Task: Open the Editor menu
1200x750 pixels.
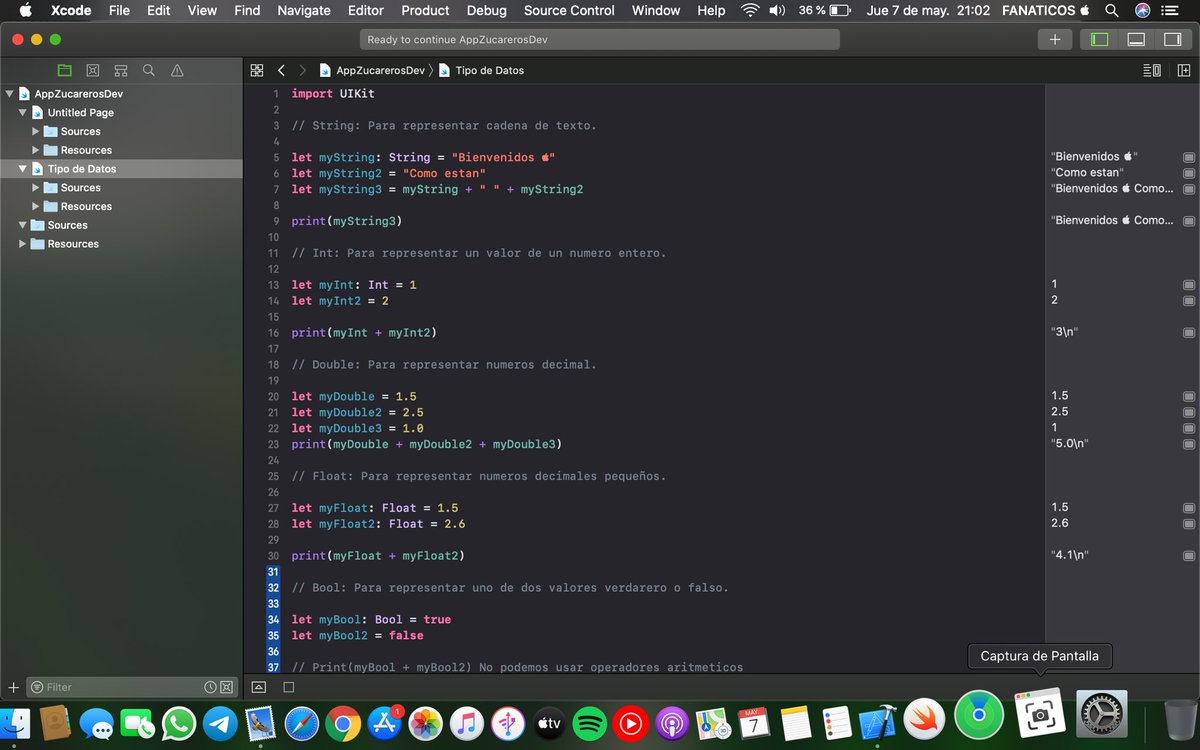Action: point(366,11)
